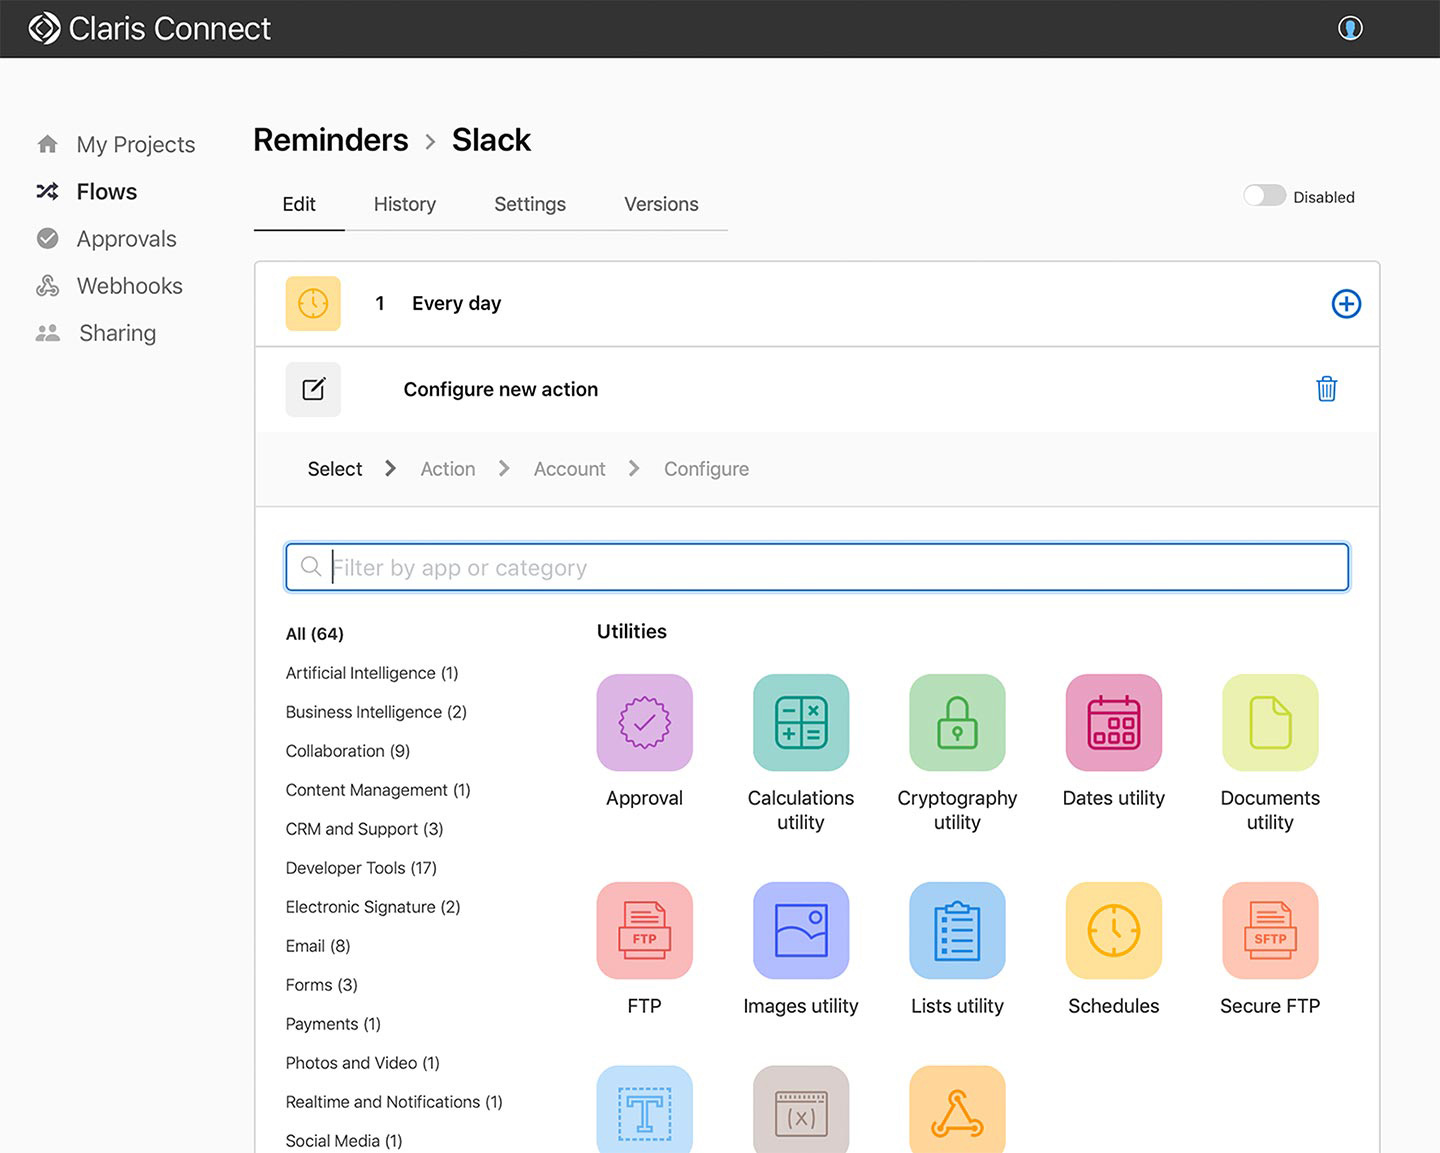The width and height of the screenshot is (1440, 1153).
Task: Click the Sharing people icon
Action: pos(47,333)
